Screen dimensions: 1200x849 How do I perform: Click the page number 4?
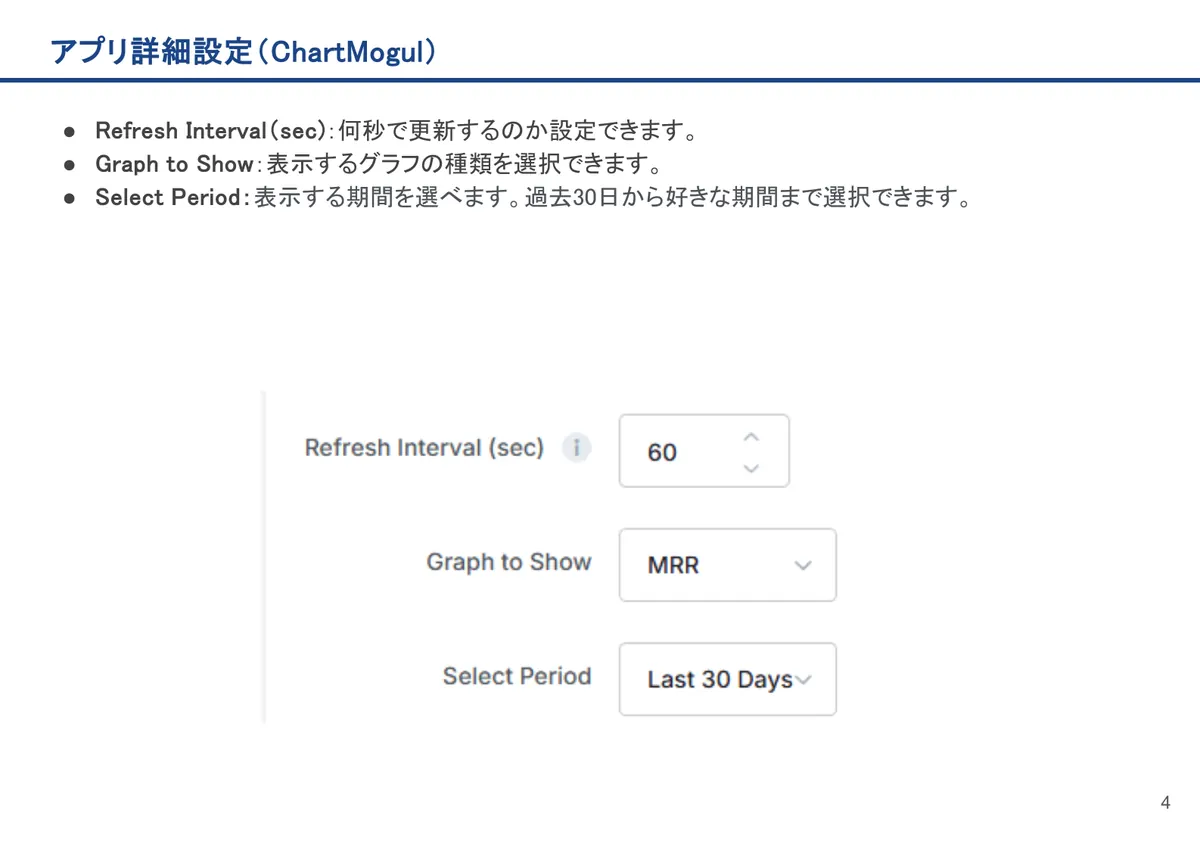tap(1165, 803)
